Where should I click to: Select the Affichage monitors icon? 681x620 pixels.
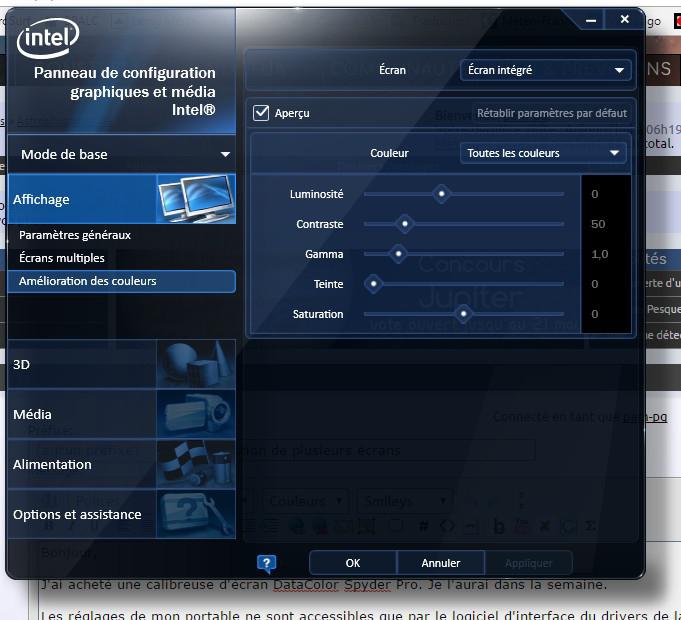coord(196,199)
